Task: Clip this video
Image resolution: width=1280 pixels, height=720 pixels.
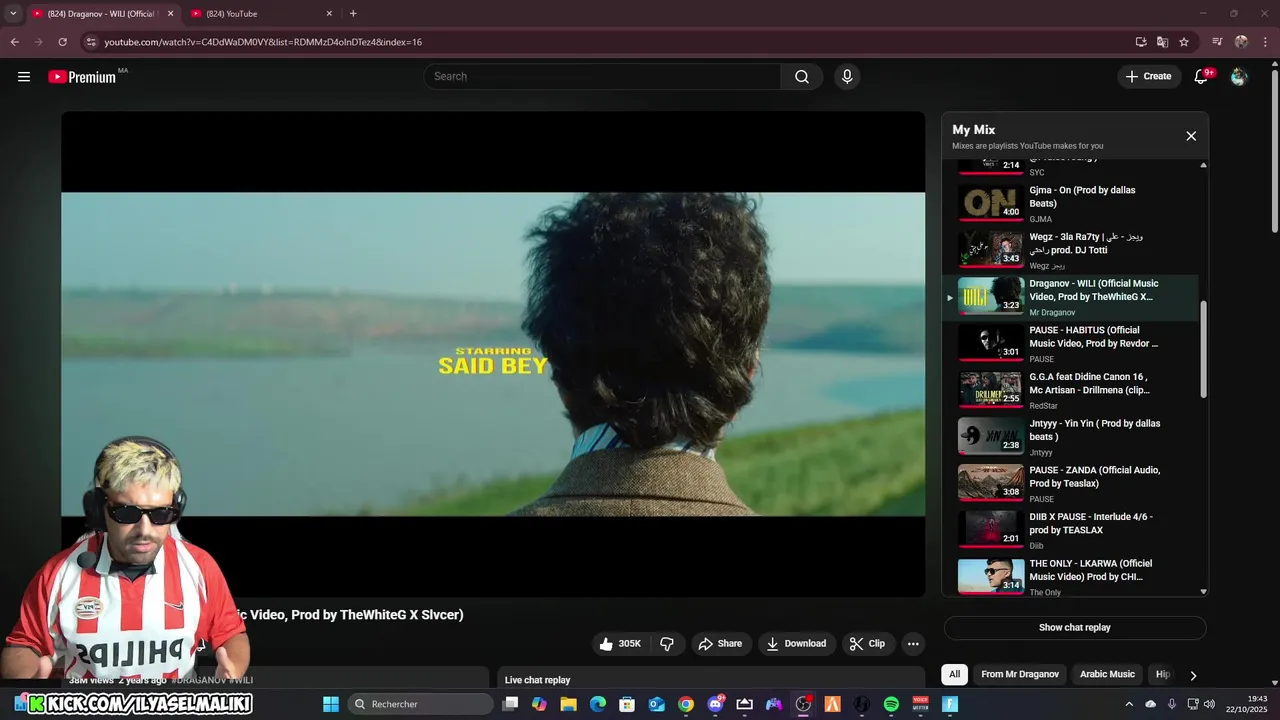Action: click(x=867, y=644)
